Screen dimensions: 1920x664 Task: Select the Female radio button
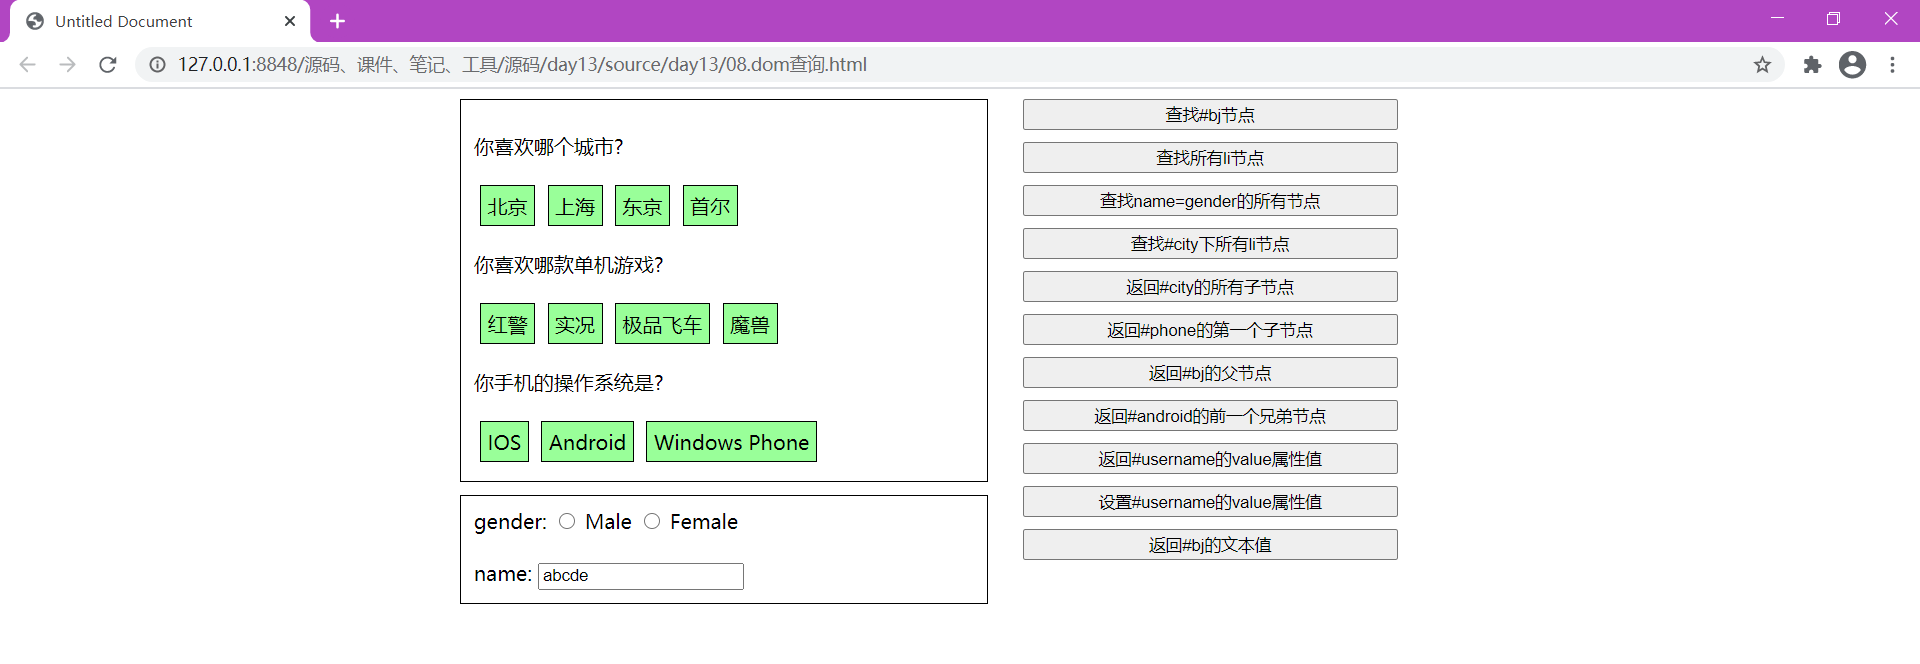[x=652, y=521]
